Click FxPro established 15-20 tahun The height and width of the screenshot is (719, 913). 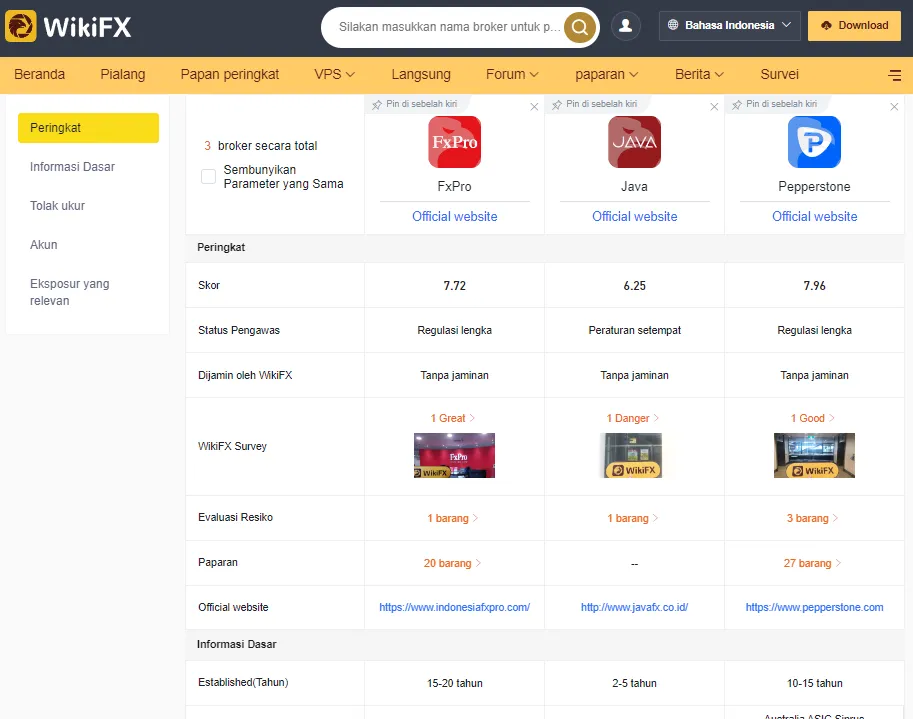point(454,683)
